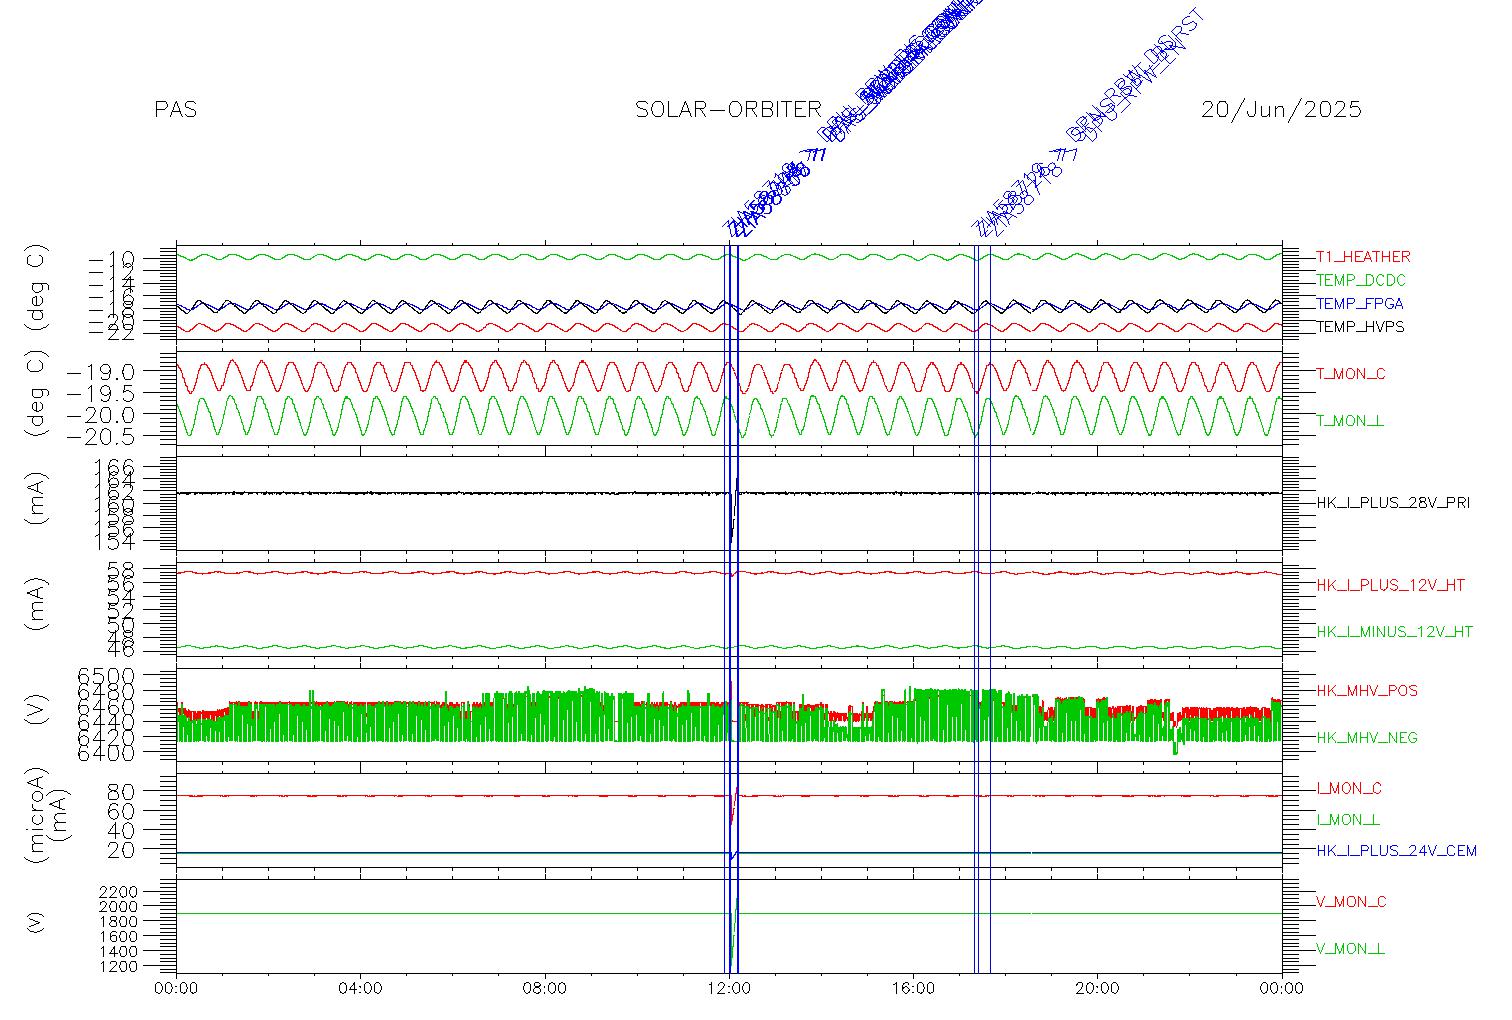Image resolution: width=1512 pixels, height=1020 pixels.
Task: Select the TEMP_FPGA legend label
Action: pos(1360,304)
